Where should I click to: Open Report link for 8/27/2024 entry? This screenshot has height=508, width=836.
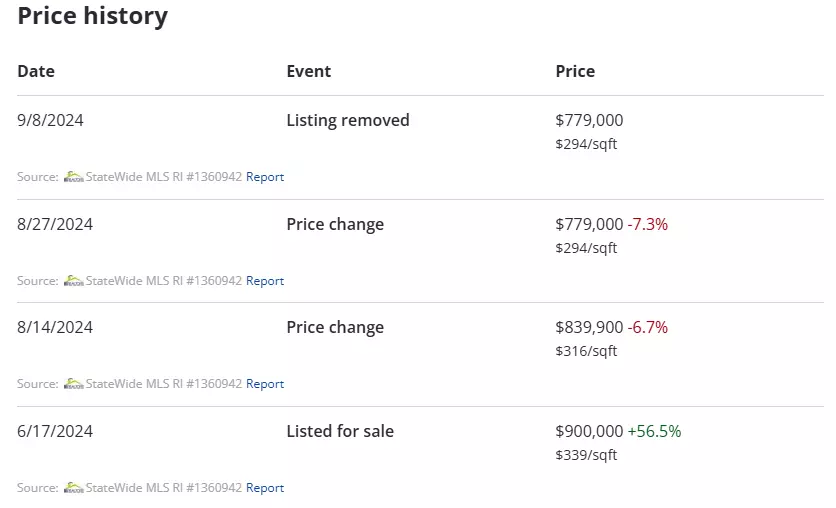click(x=265, y=281)
